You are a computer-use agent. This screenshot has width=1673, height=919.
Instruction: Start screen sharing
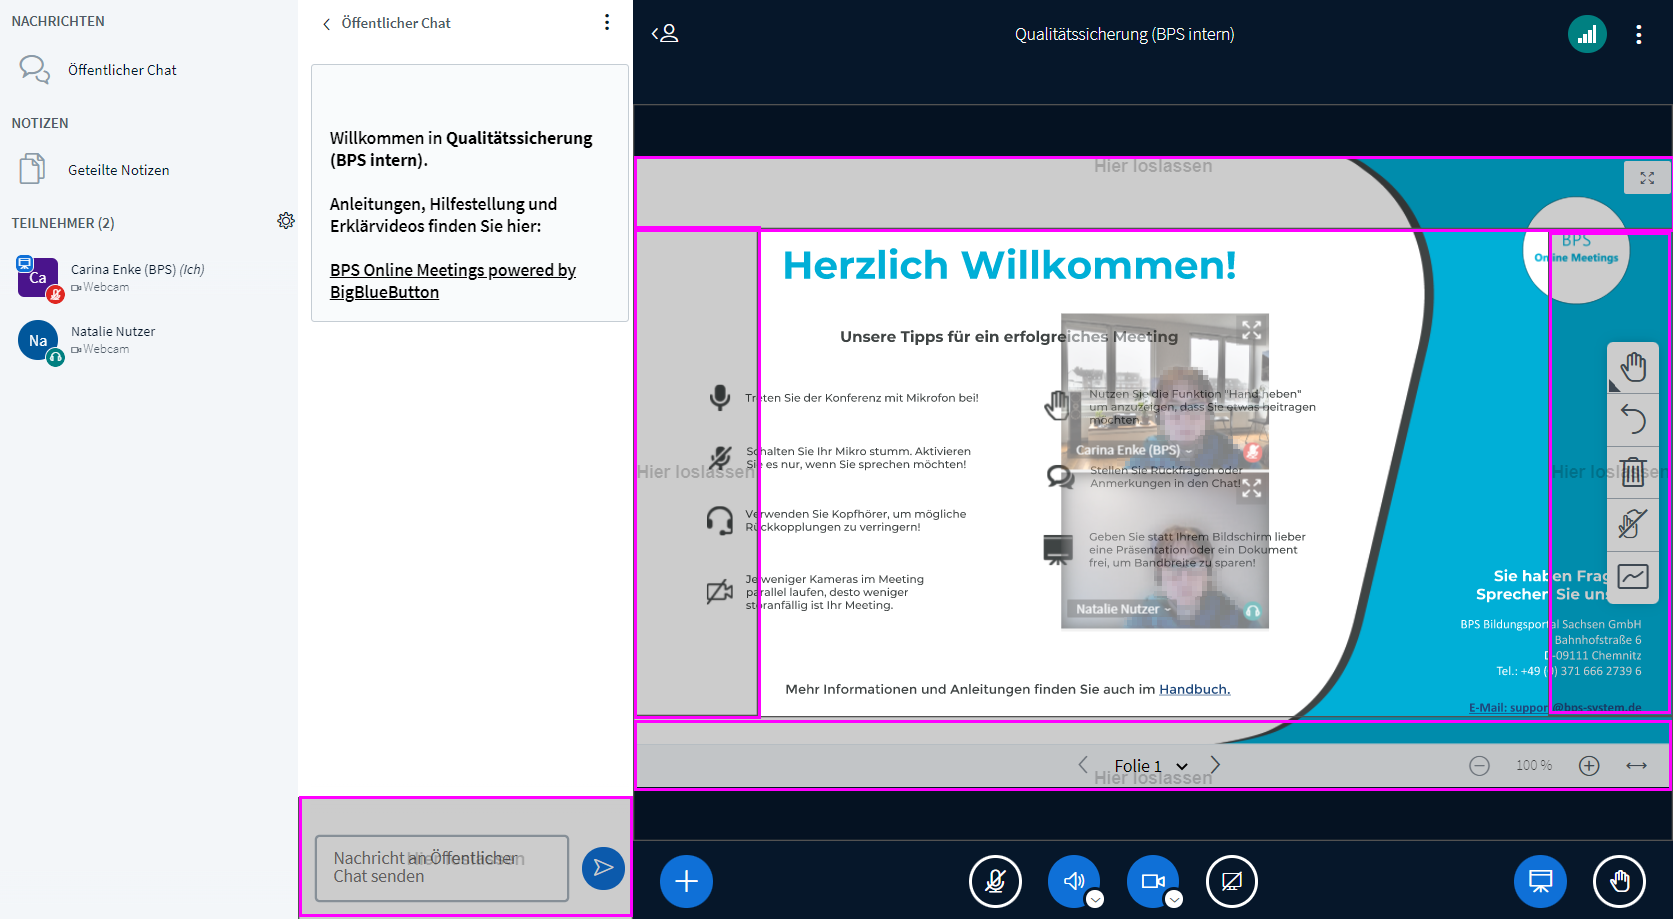(1231, 881)
